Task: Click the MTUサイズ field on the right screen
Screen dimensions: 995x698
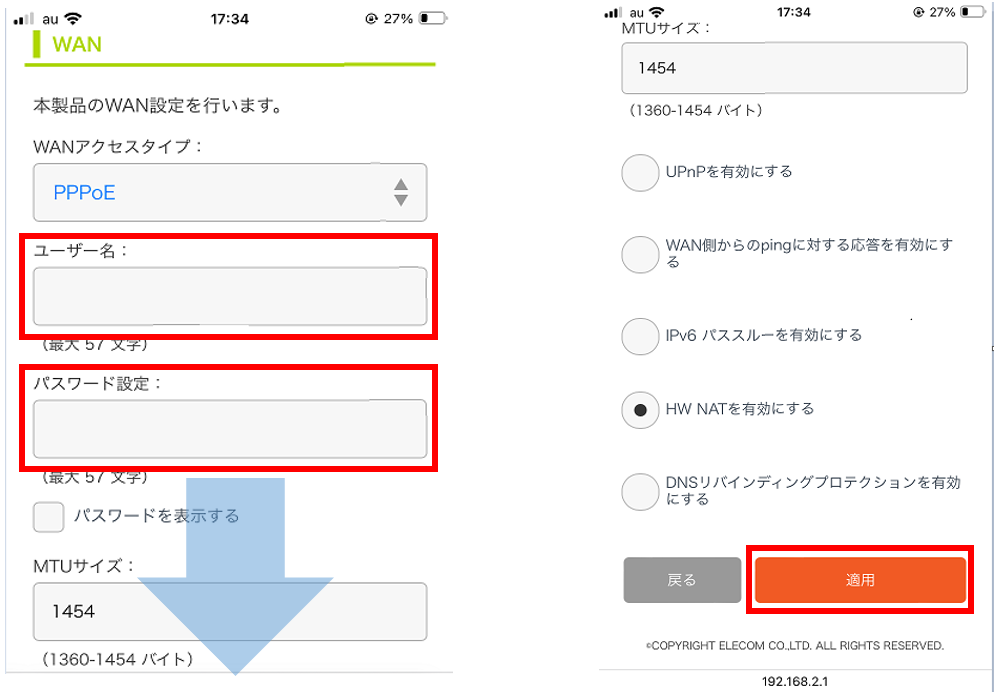Action: [x=794, y=68]
